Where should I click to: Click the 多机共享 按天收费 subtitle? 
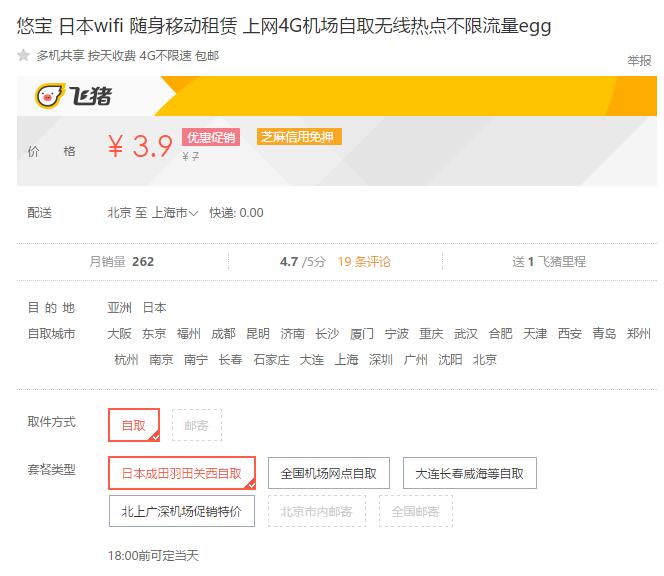click(128, 55)
